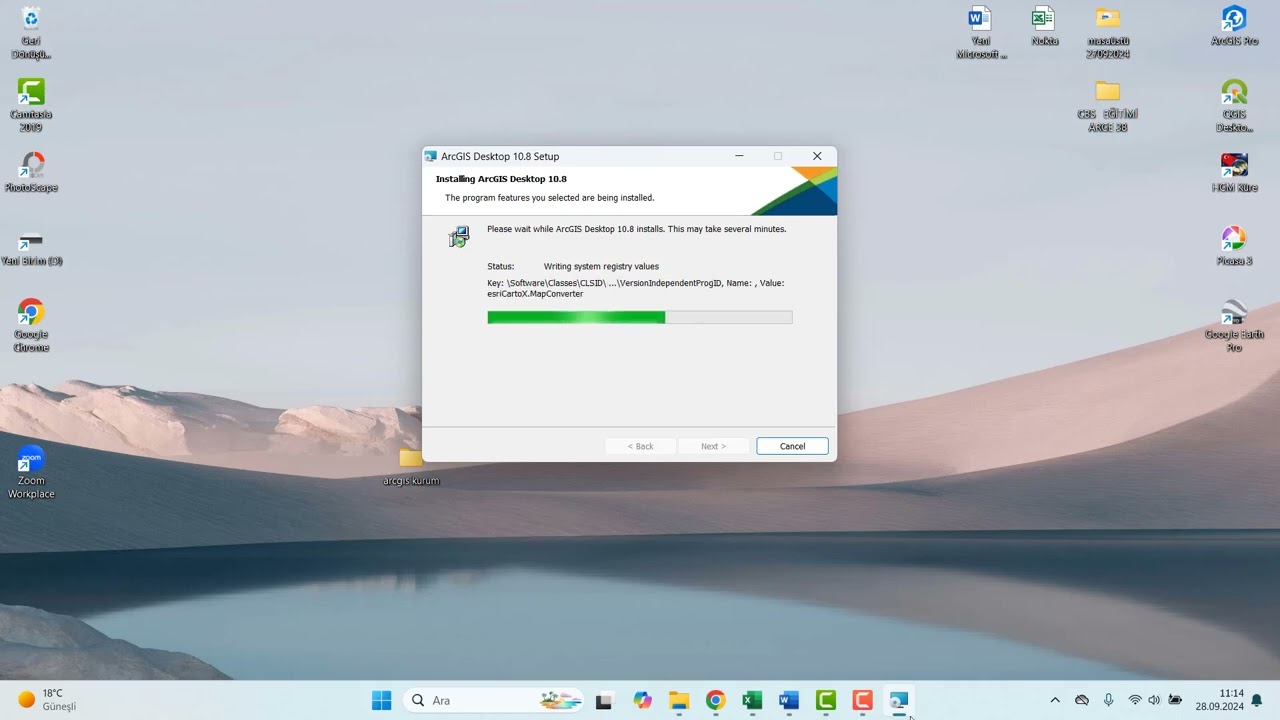Switch to Excel via the taskbar

coord(752,701)
